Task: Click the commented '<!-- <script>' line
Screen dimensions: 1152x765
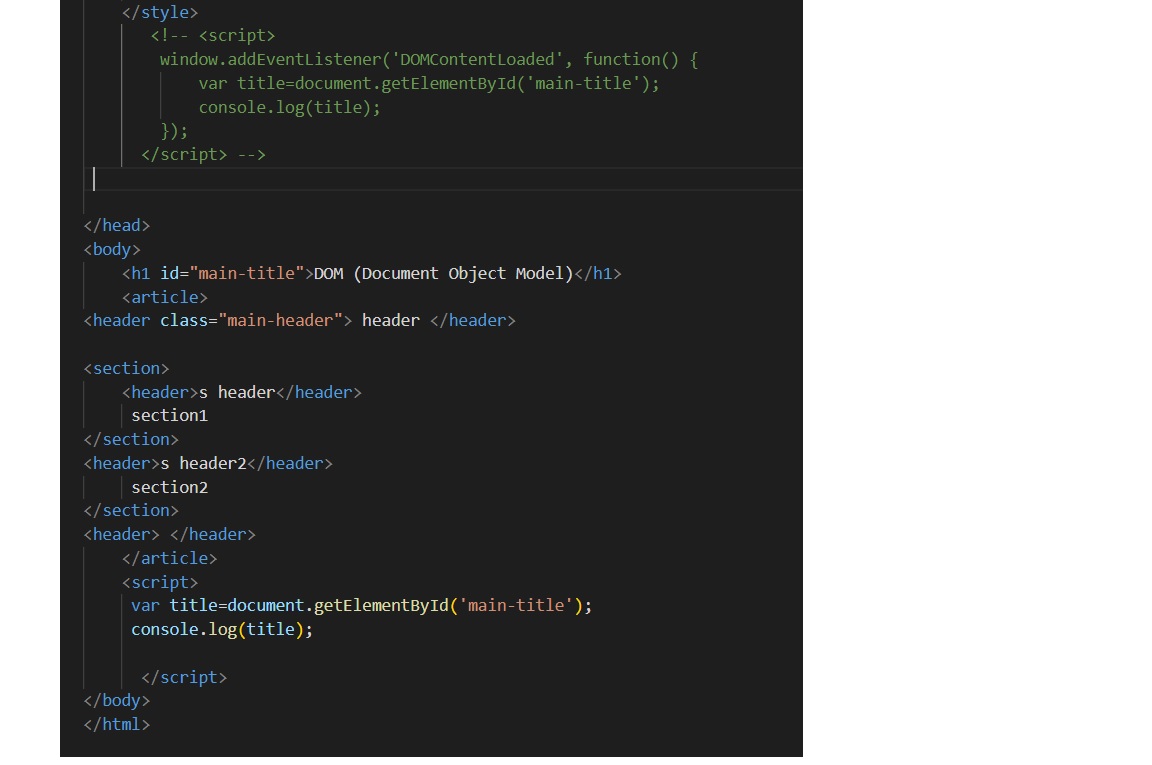Action: coord(212,36)
